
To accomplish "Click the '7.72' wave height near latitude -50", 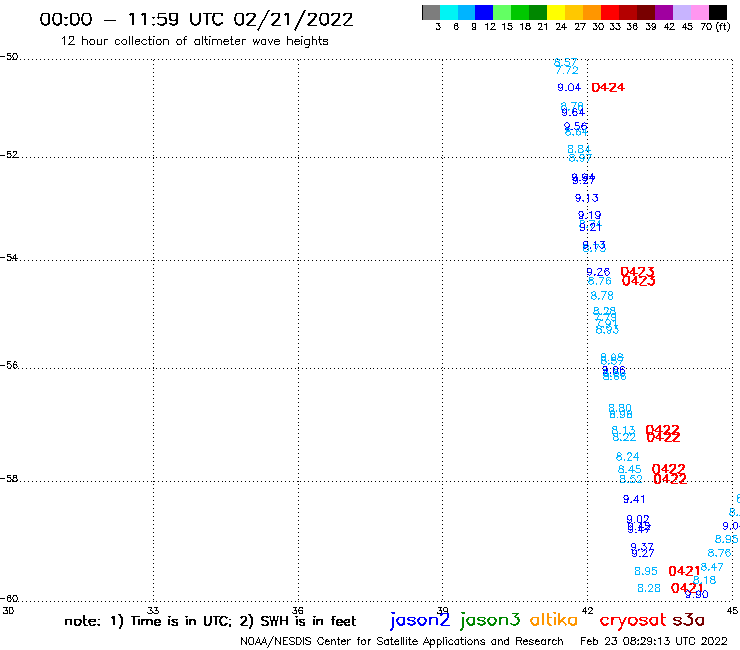I will pyautogui.click(x=567, y=71).
